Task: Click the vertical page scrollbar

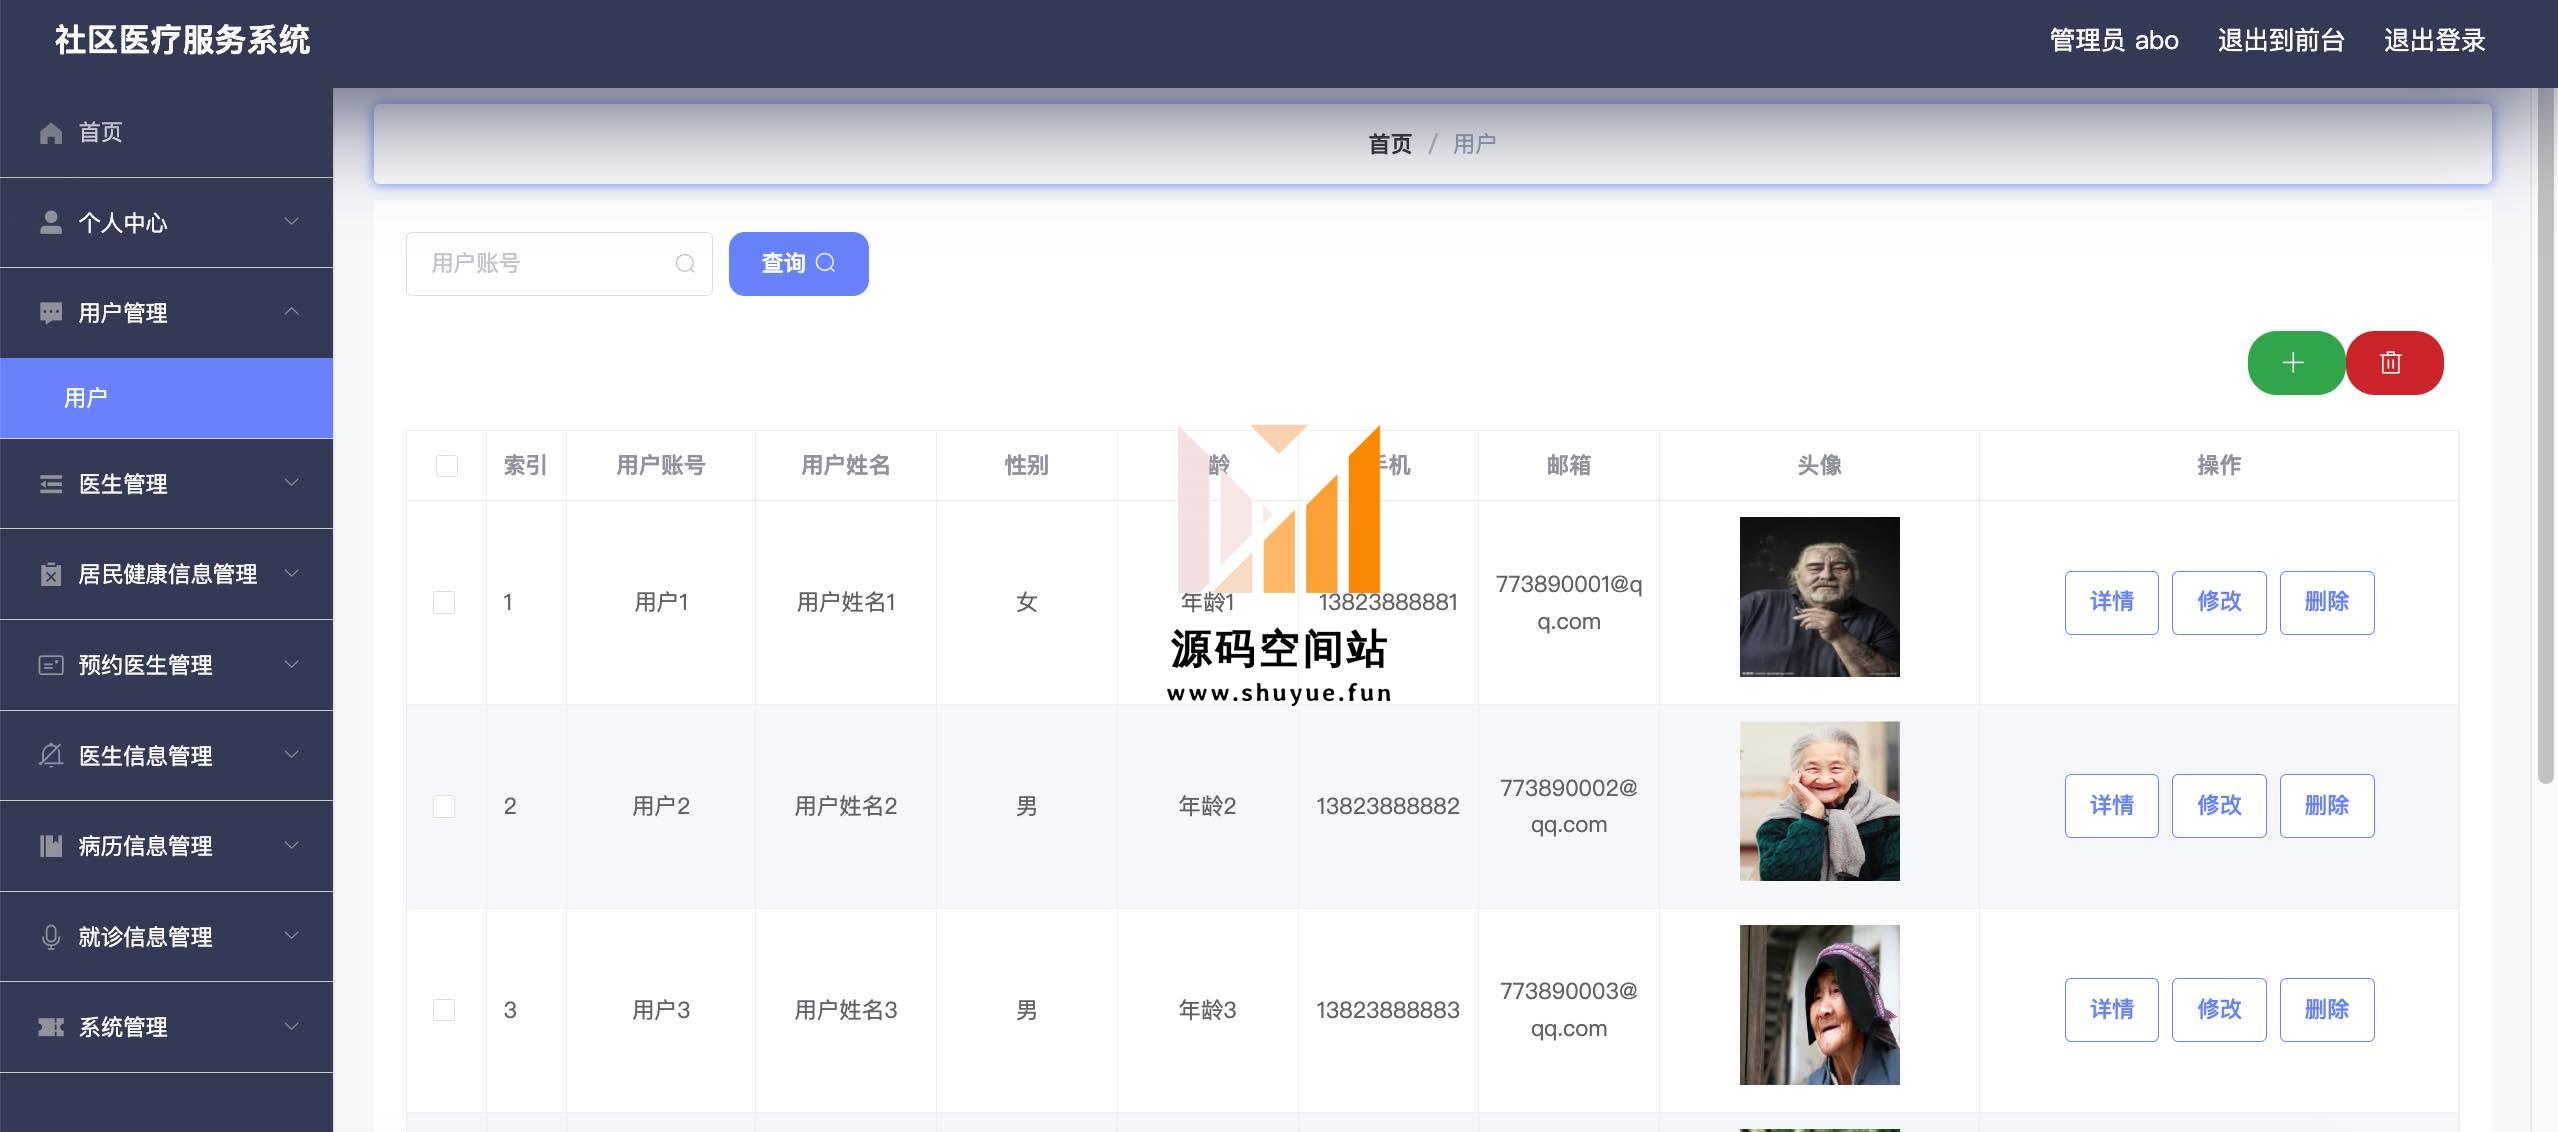Action: (x=2546, y=435)
